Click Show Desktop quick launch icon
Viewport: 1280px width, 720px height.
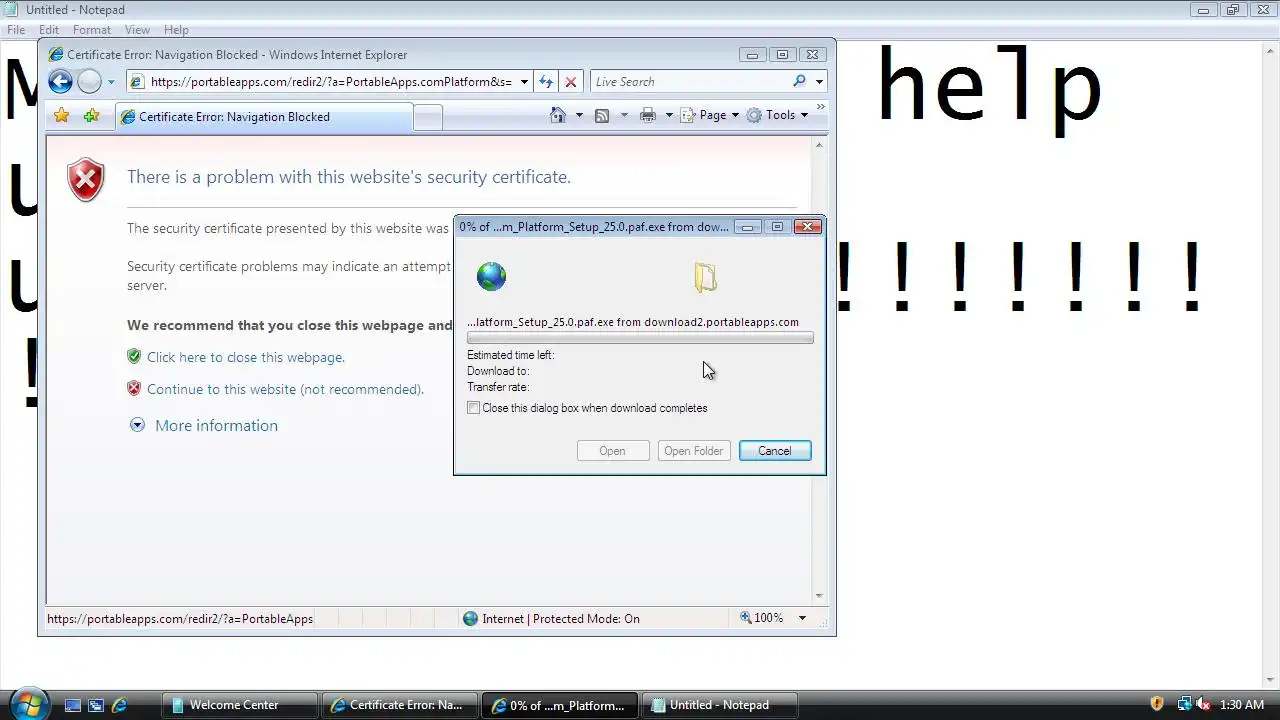(73, 705)
